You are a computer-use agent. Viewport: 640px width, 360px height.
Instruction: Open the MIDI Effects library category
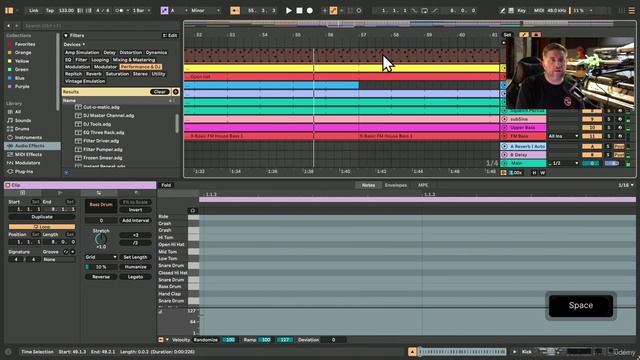[28, 154]
